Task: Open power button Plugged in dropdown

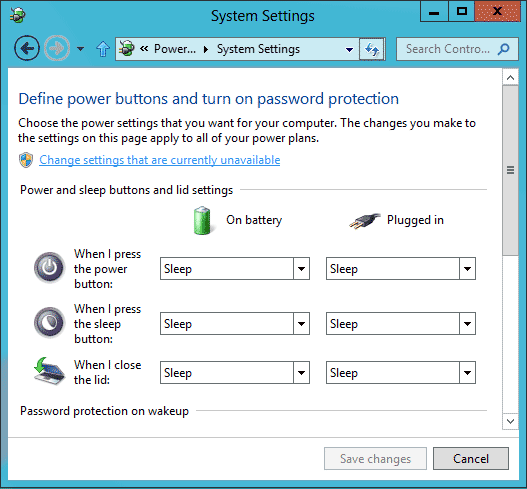Action: pyautogui.click(x=401, y=269)
